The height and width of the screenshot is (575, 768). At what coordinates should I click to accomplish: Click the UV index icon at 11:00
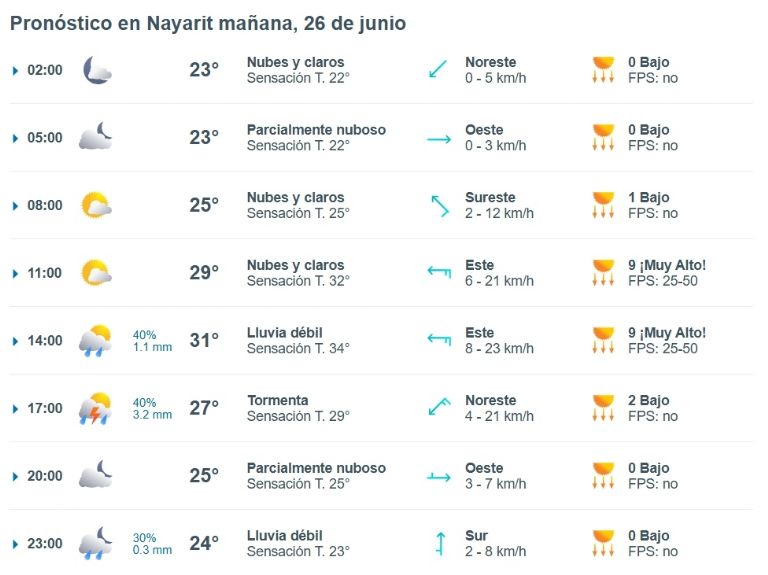(x=603, y=272)
